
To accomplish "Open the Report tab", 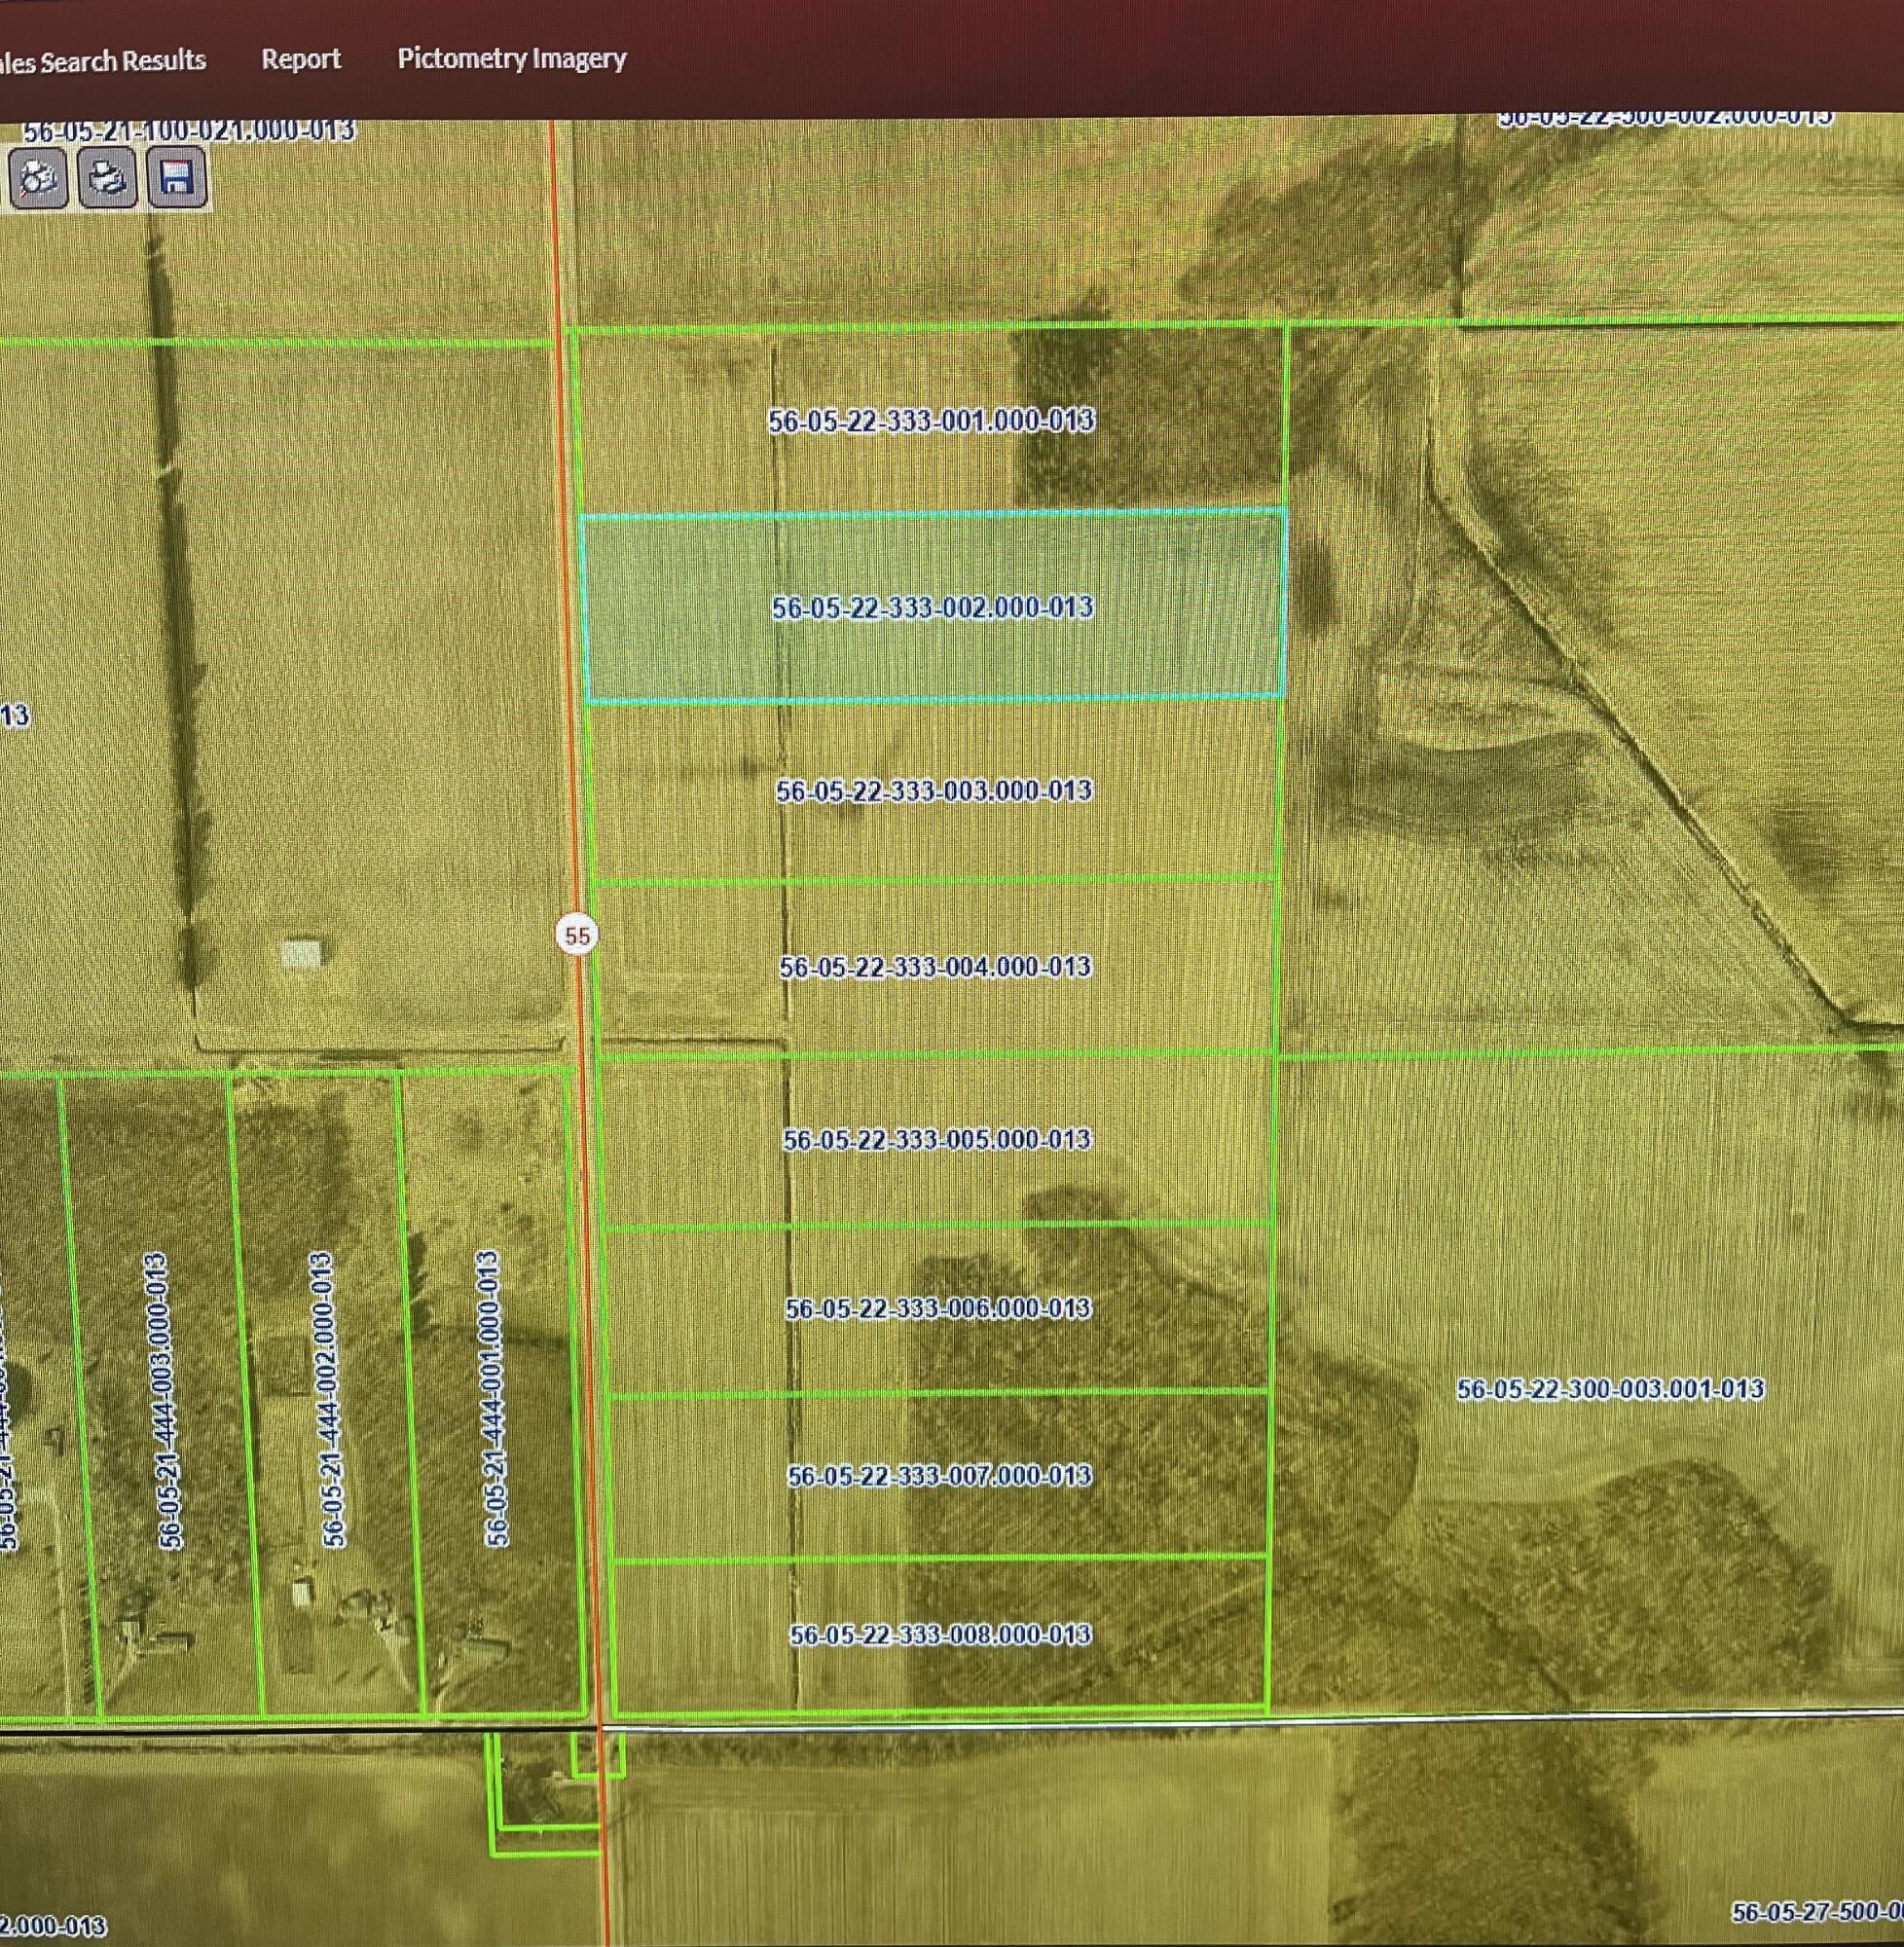I will pyautogui.click(x=301, y=59).
